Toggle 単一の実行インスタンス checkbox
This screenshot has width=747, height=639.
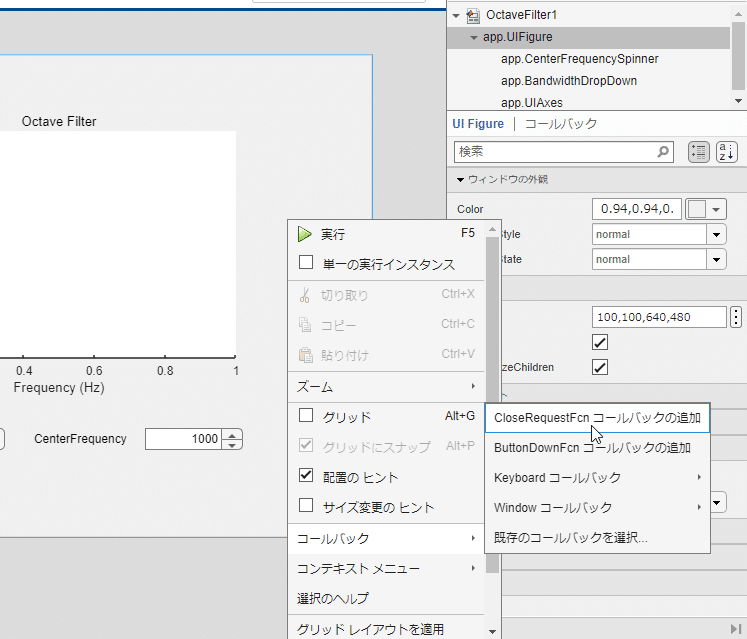click(x=306, y=263)
